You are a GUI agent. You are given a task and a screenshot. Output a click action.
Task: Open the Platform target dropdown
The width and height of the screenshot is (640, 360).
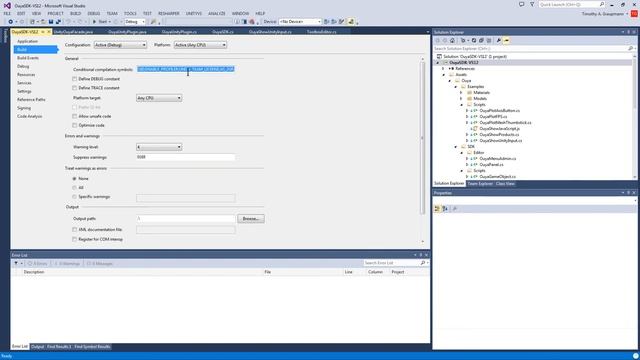pos(159,98)
